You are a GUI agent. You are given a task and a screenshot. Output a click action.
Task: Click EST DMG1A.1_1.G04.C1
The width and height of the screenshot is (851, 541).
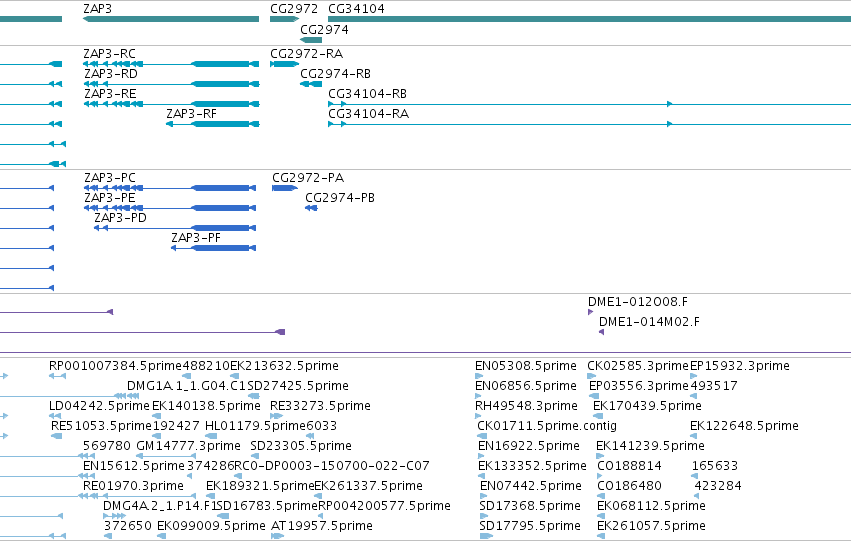click(x=187, y=386)
